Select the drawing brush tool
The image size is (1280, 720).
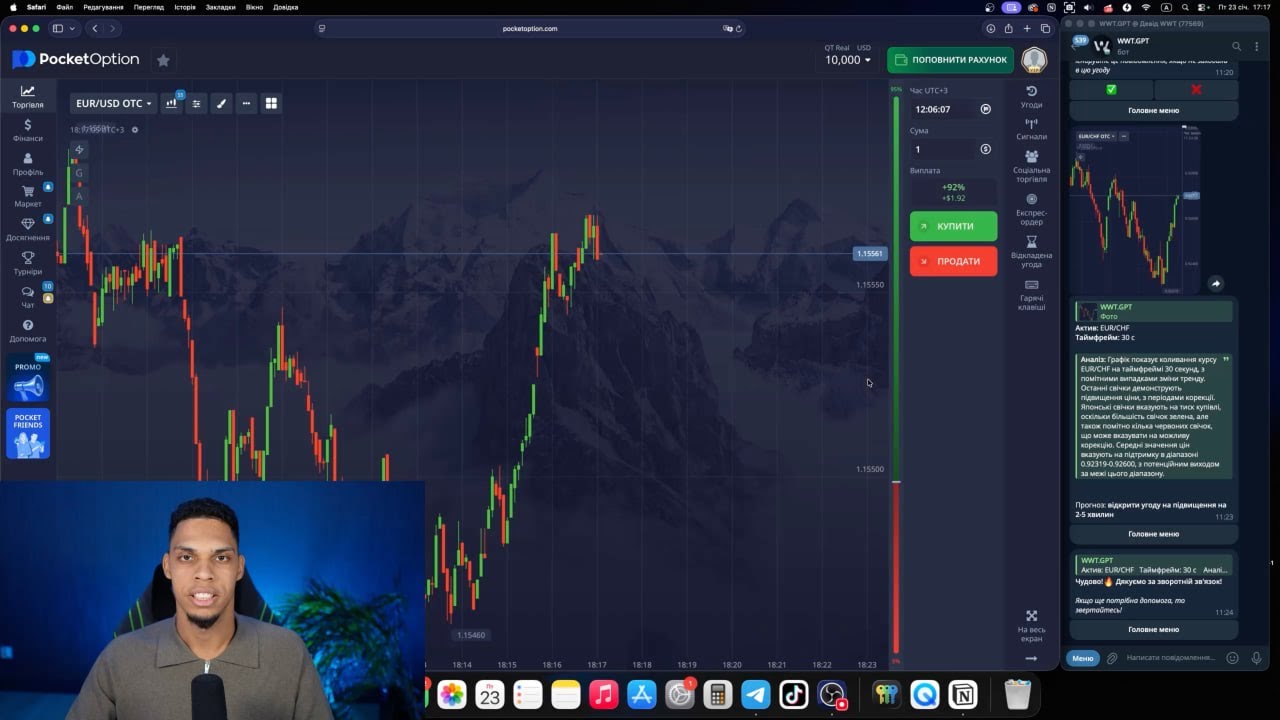pos(222,103)
